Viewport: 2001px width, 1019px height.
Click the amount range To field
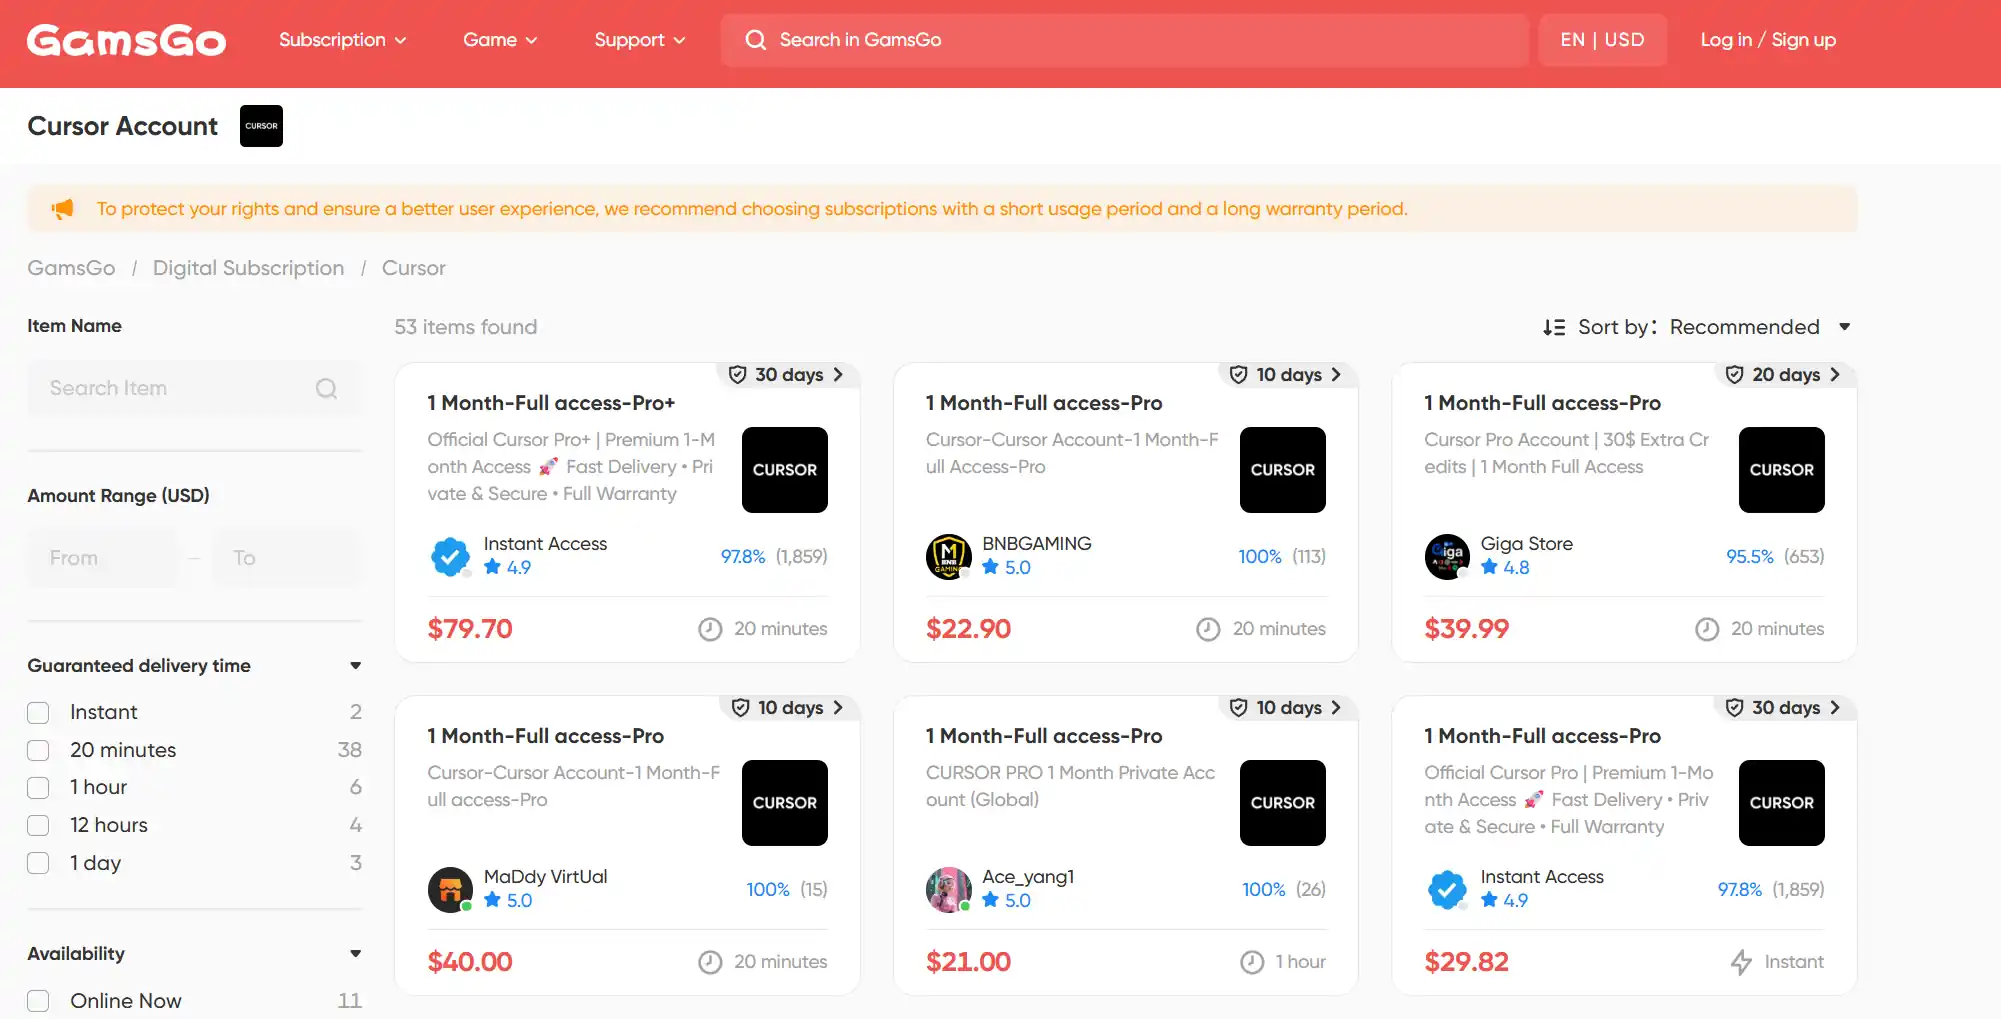coord(286,558)
